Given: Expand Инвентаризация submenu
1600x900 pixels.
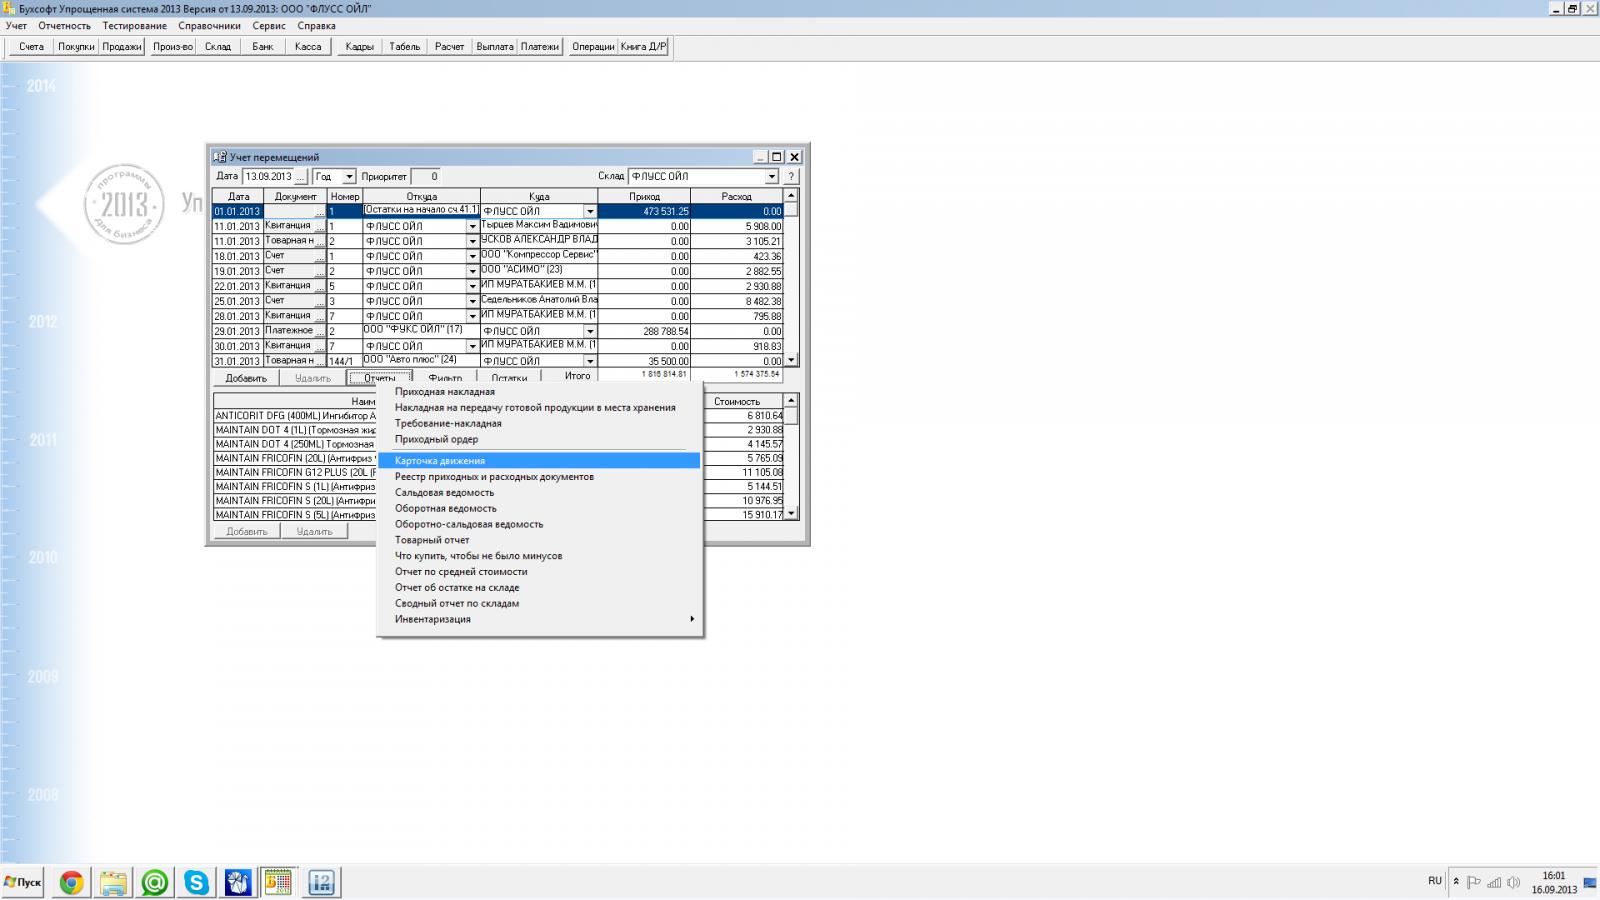Looking at the screenshot, I should (540, 619).
